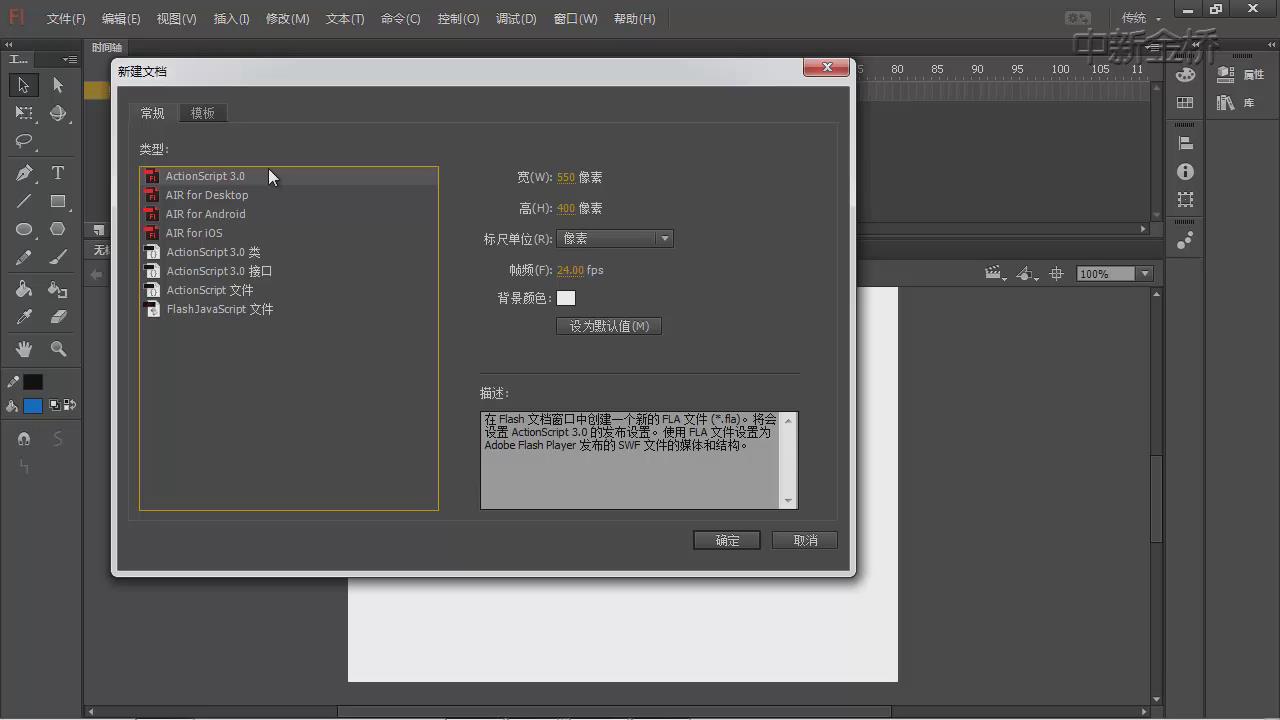1280x720 pixels.
Task: Open the 属性 properties panel
Action: point(1241,75)
